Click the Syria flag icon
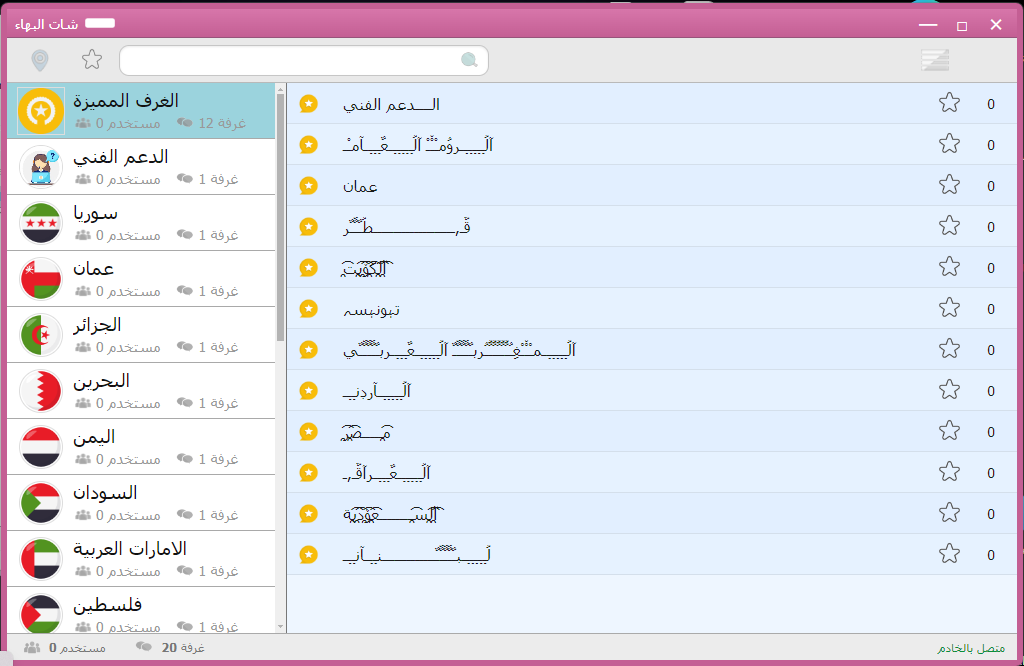The image size is (1024, 666). [x=41, y=223]
